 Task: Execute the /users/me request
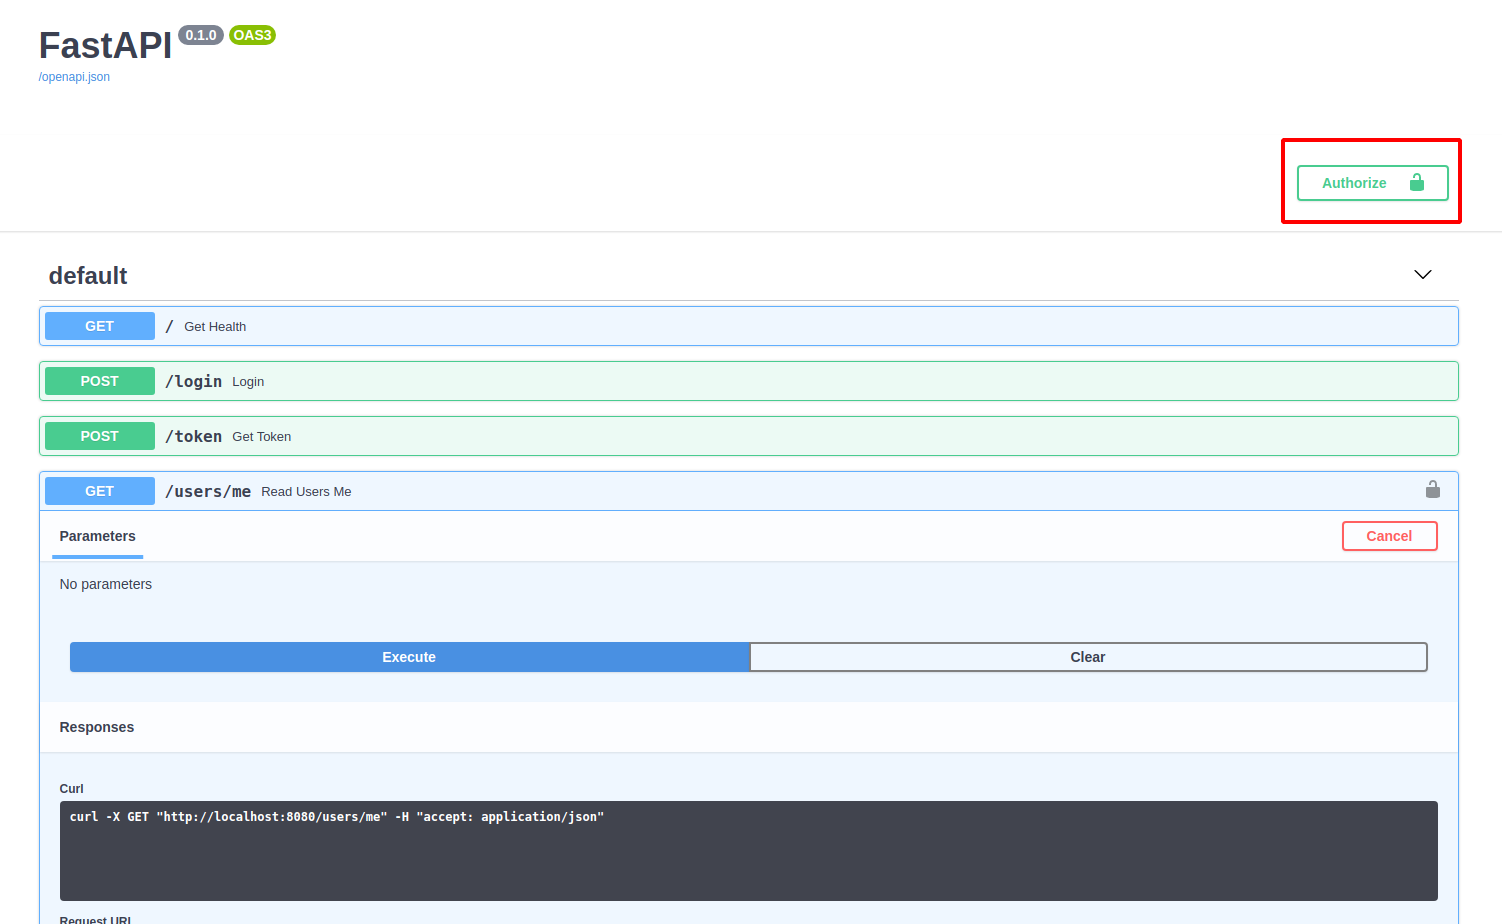point(409,657)
